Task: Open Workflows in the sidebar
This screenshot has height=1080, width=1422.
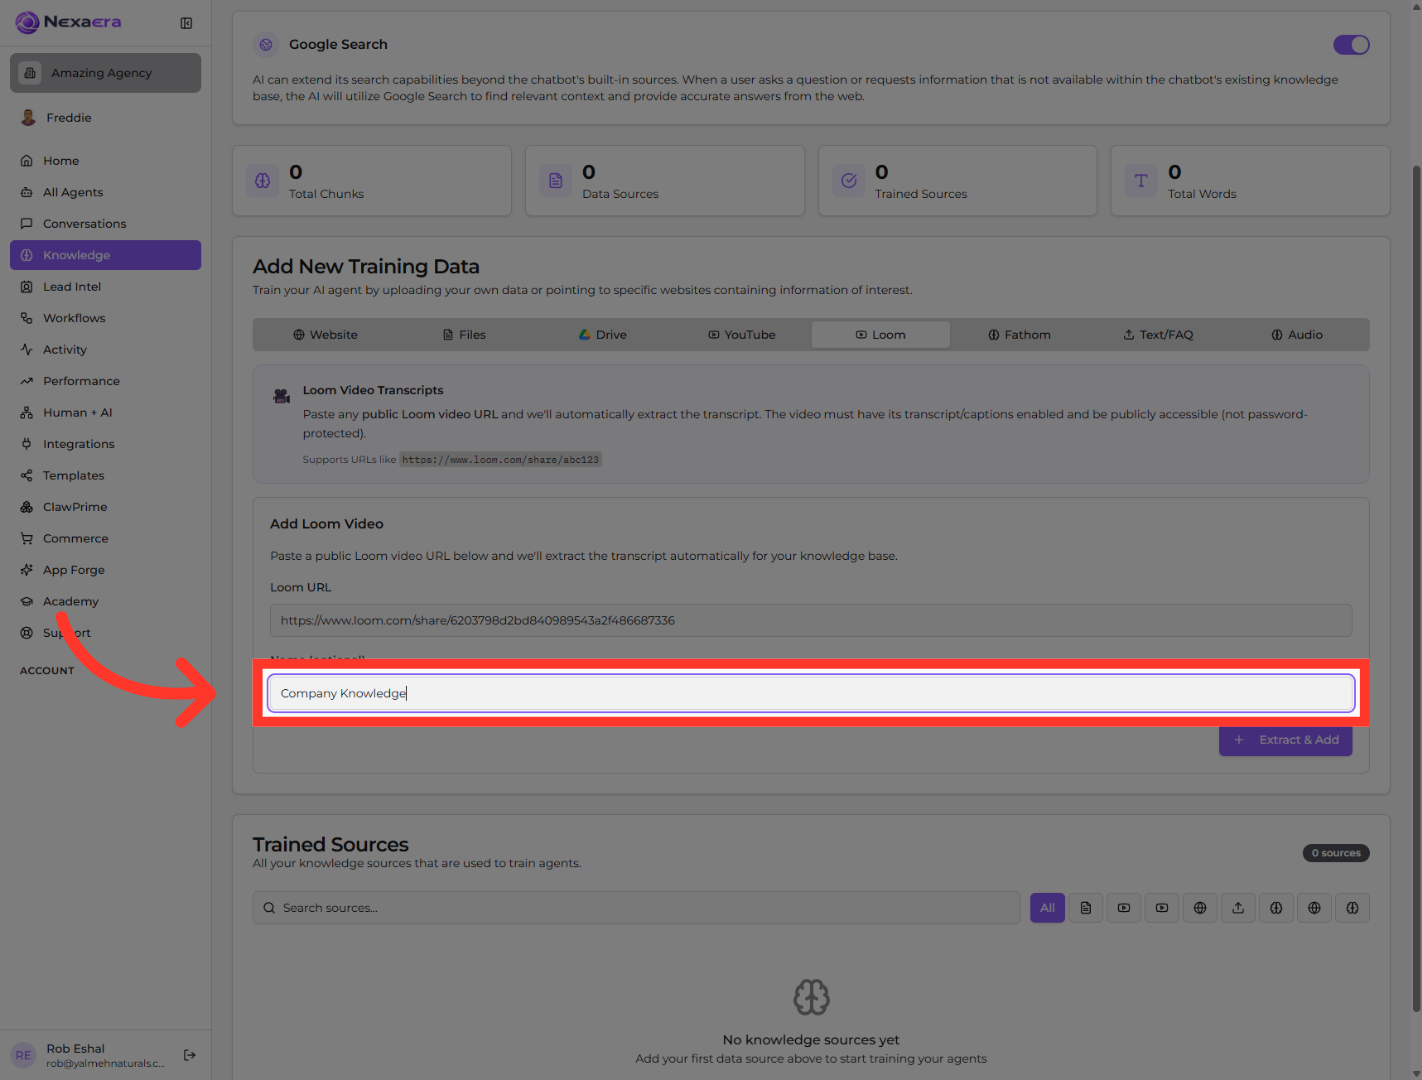Action: click(x=105, y=318)
